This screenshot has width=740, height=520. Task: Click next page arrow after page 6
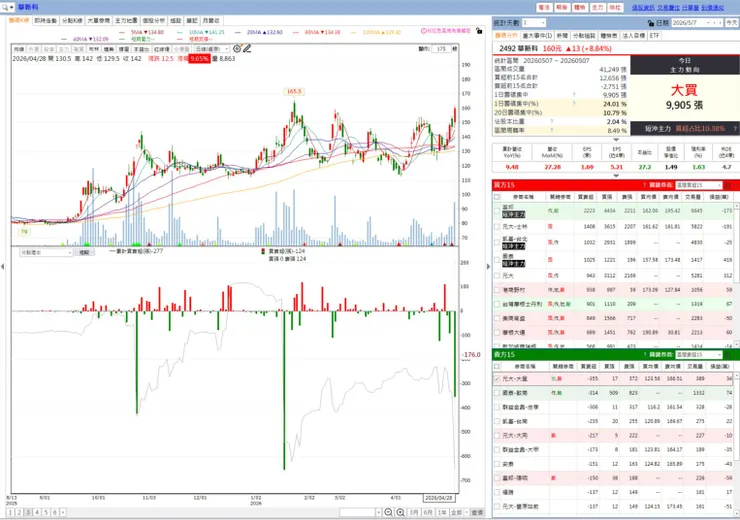(x=63, y=512)
